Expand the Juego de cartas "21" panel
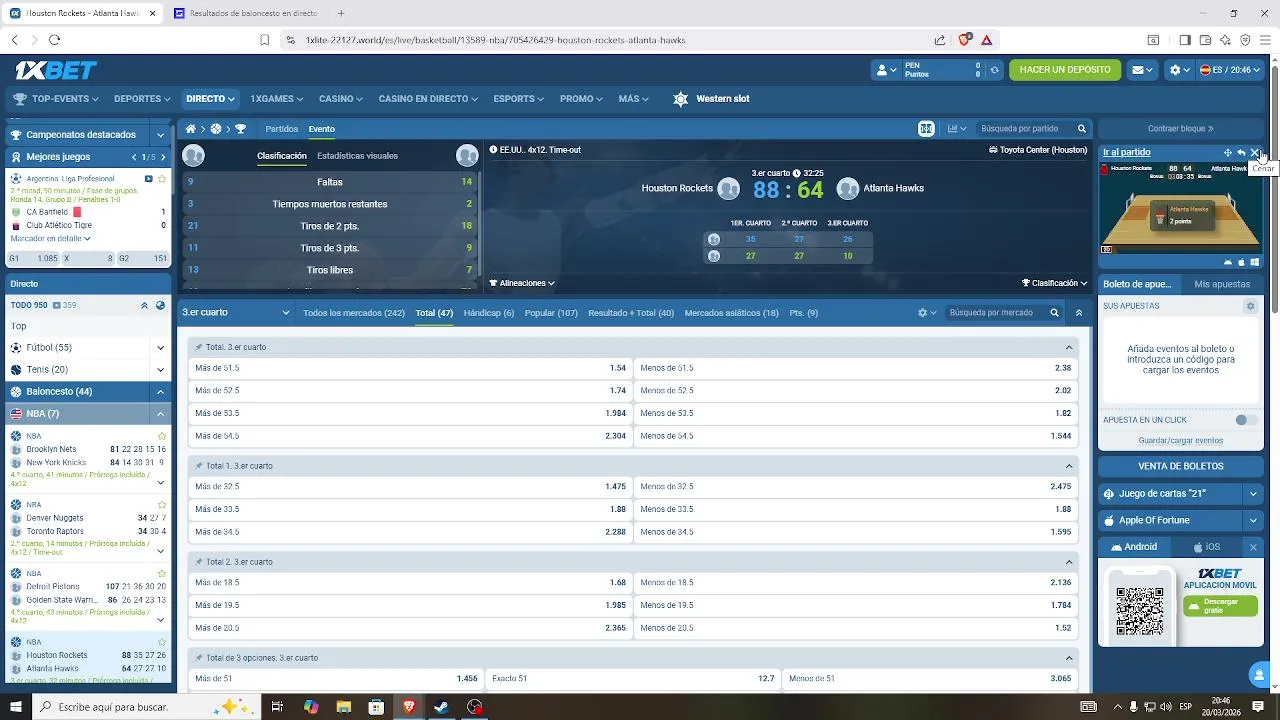The height and width of the screenshot is (720, 1280). click(x=1253, y=494)
